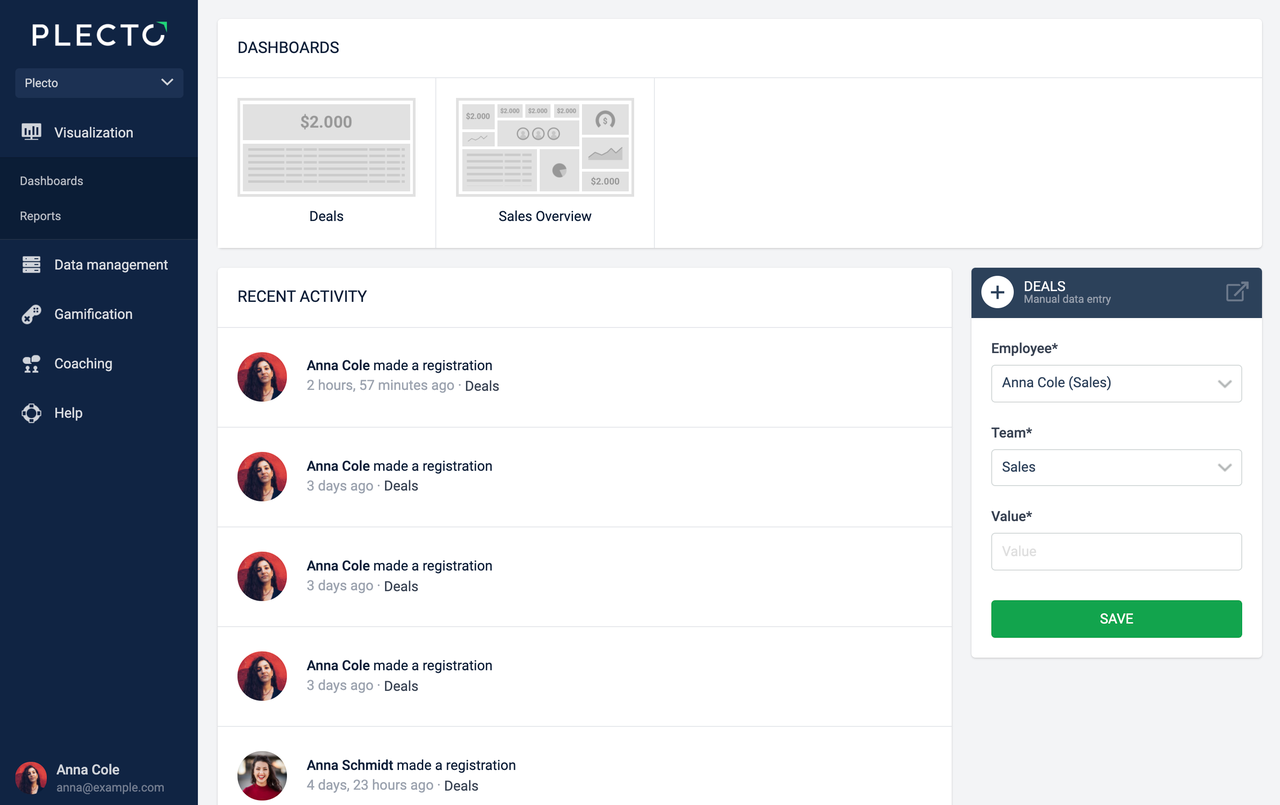
Task: Expand the Plecto organization dropdown
Action: (x=99, y=83)
